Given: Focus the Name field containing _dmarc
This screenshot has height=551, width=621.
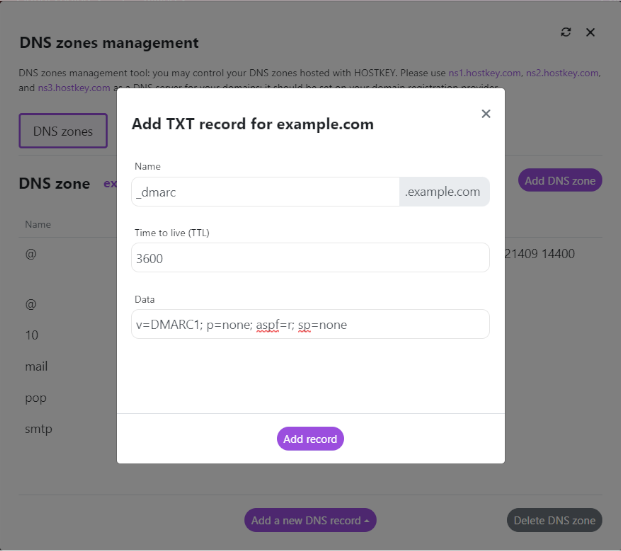Looking at the screenshot, I should [265, 192].
